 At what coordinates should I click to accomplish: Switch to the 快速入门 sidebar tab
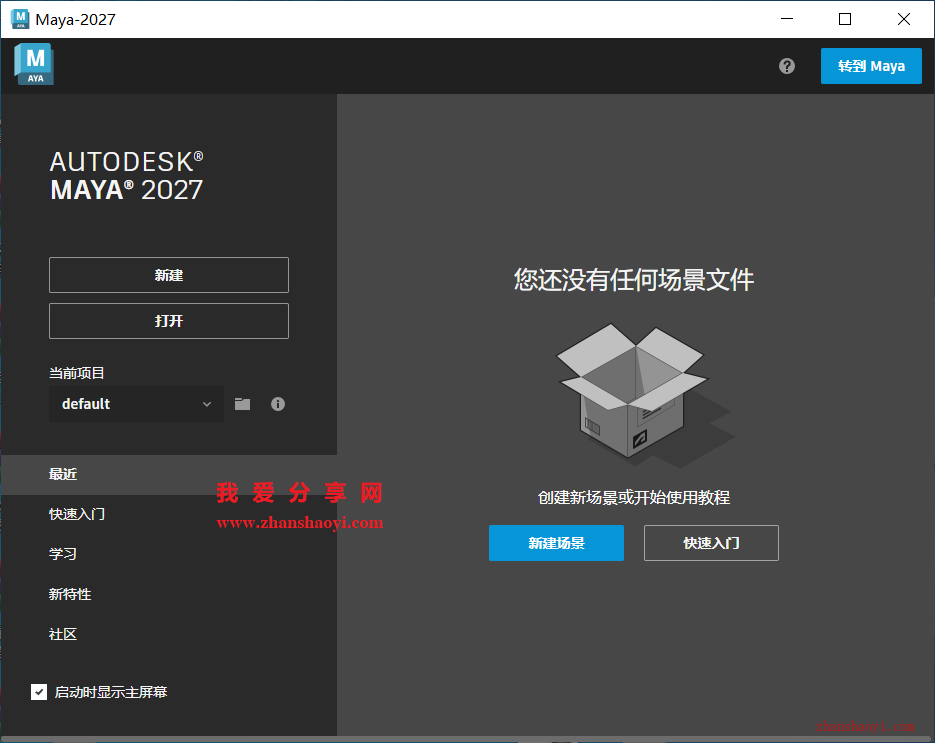pos(77,514)
